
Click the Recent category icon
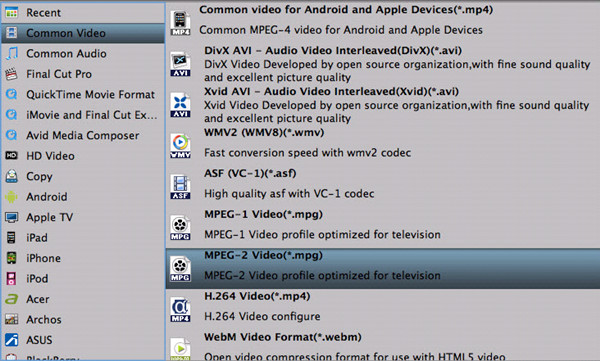click(x=11, y=13)
